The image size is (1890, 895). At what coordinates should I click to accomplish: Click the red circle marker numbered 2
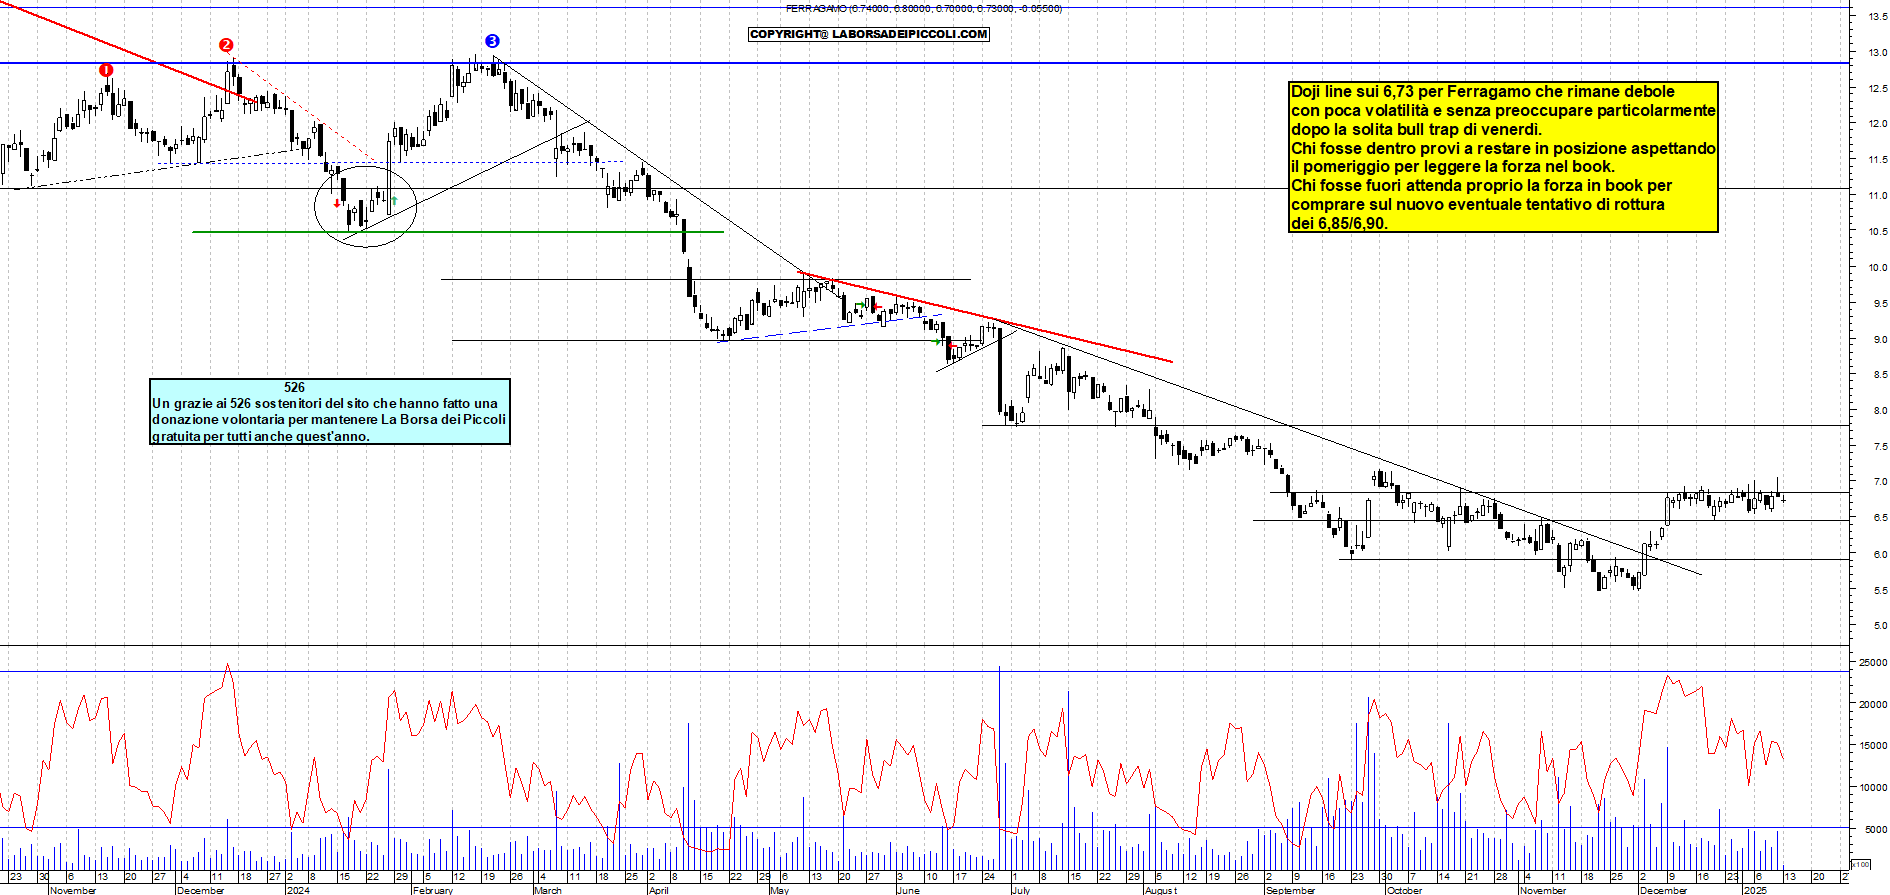[x=226, y=45]
